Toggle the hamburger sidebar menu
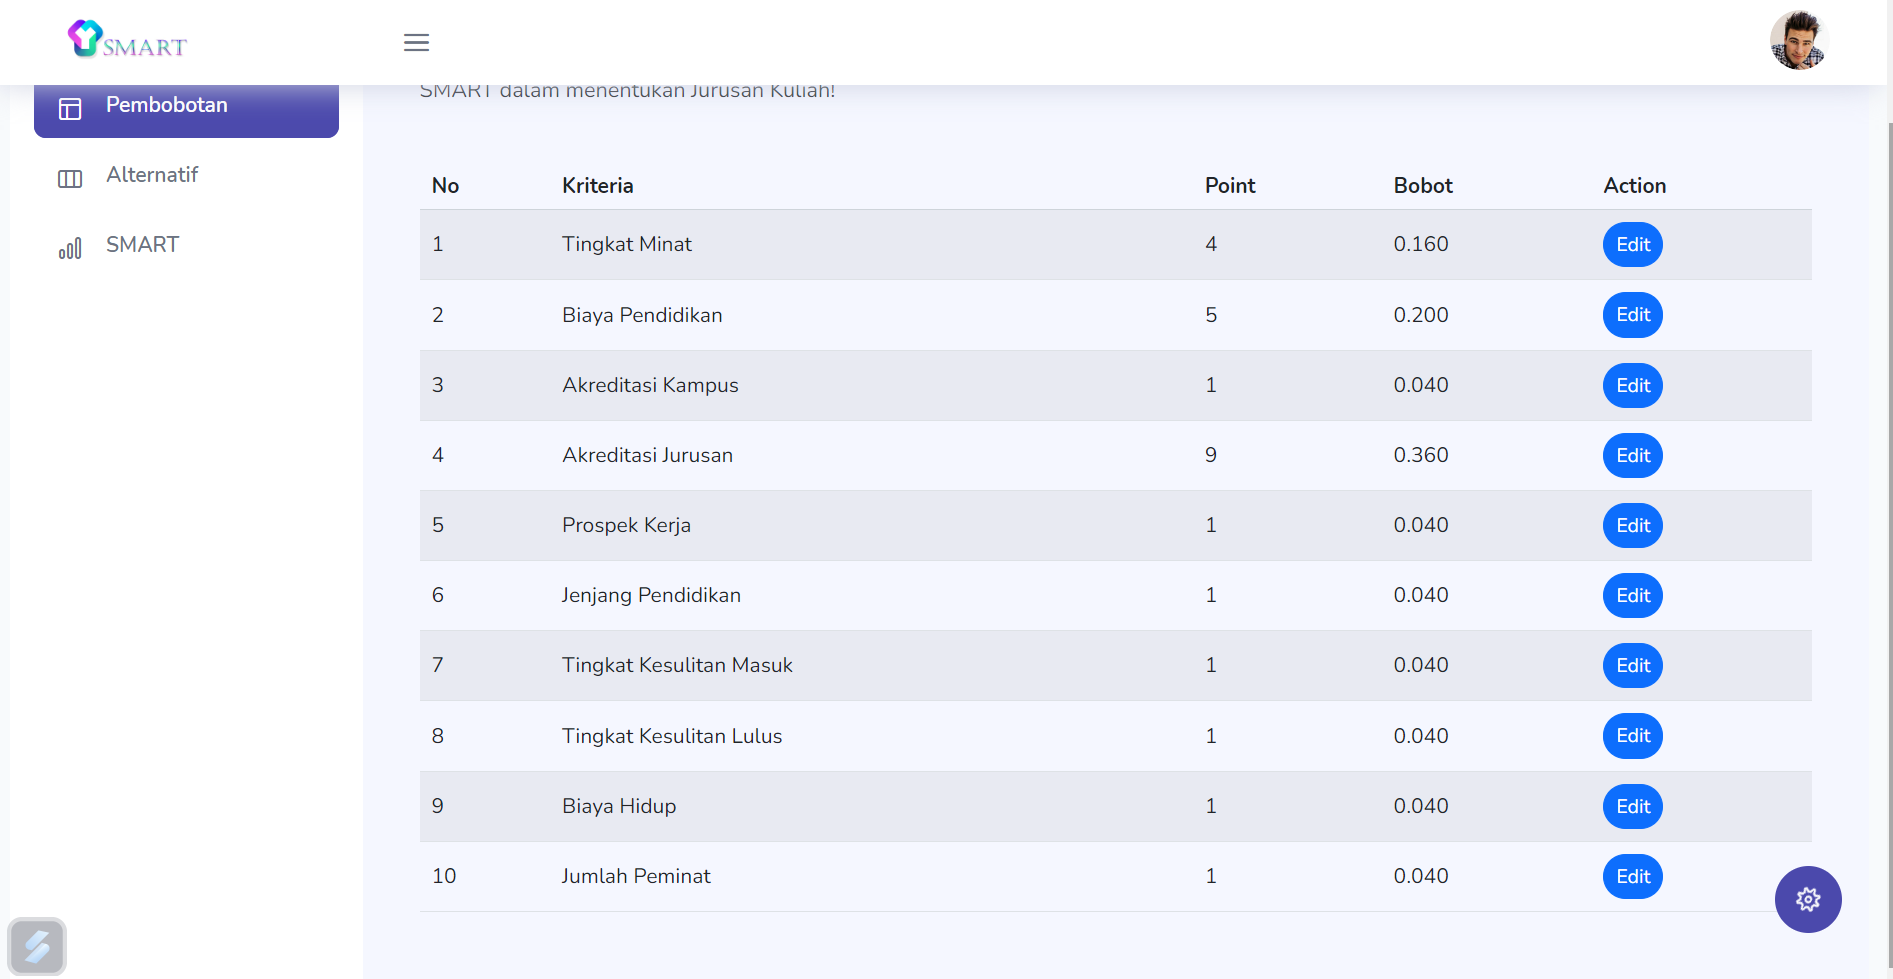This screenshot has height=979, width=1893. (x=416, y=42)
